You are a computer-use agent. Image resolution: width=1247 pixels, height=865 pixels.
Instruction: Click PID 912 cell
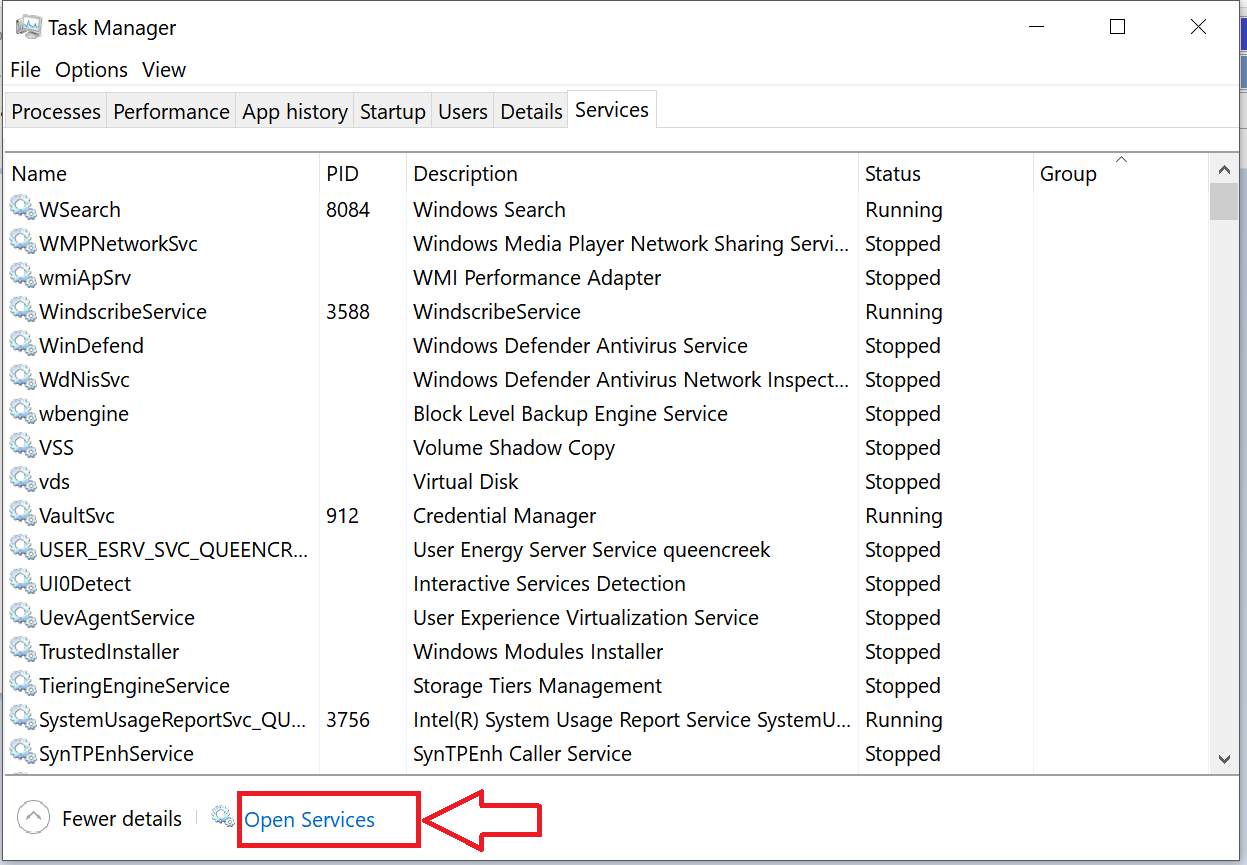tap(342, 516)
